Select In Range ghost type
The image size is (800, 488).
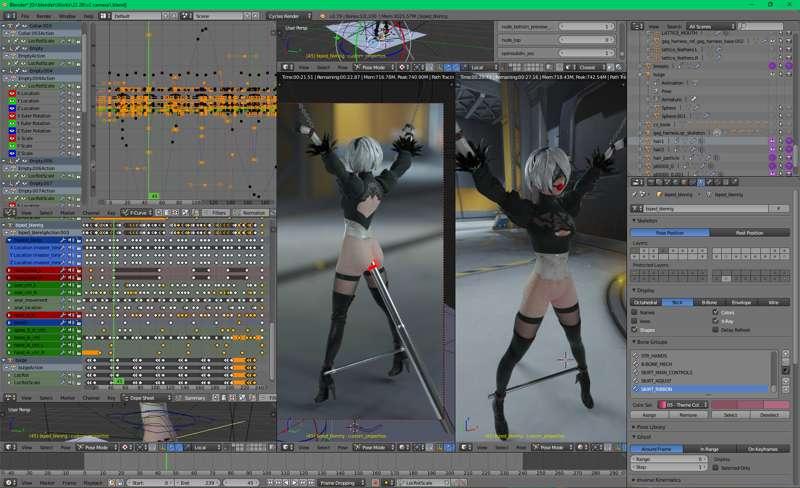[710, 449]
